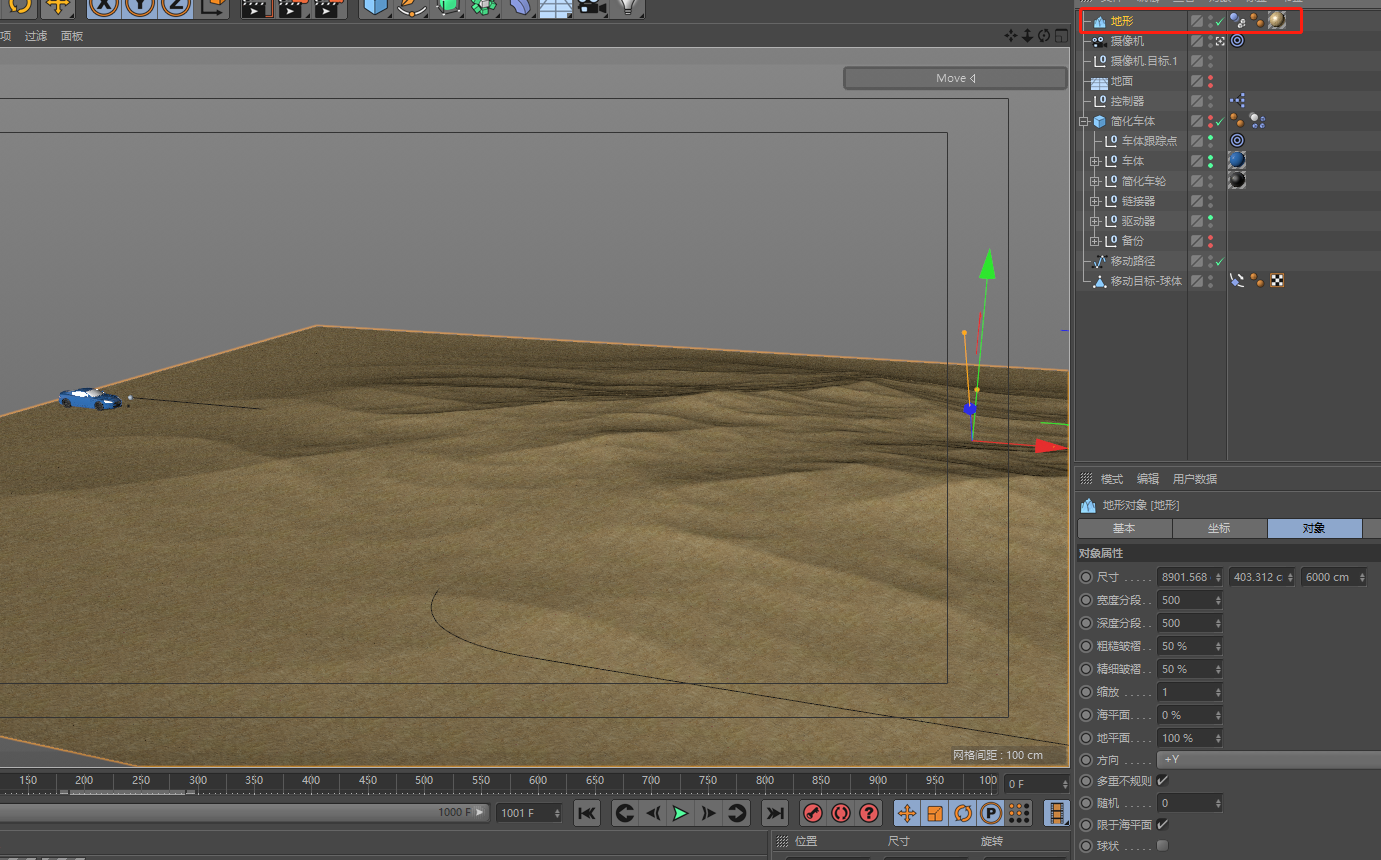Collapse the 简化车体 tree node

click(1082, 121)
